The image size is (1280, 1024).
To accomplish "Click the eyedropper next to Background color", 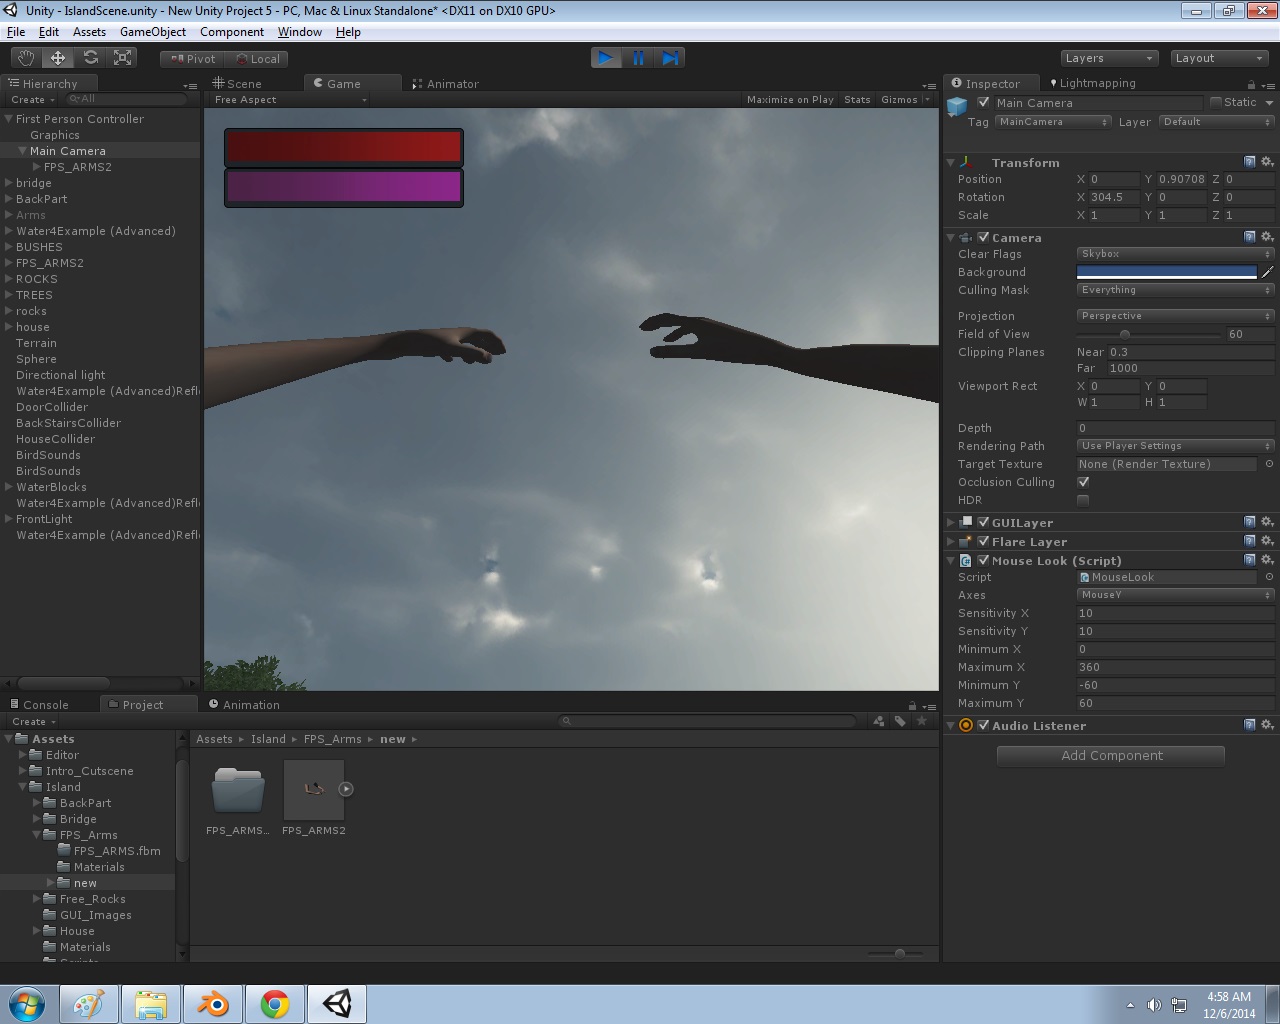I will 1268,272.
